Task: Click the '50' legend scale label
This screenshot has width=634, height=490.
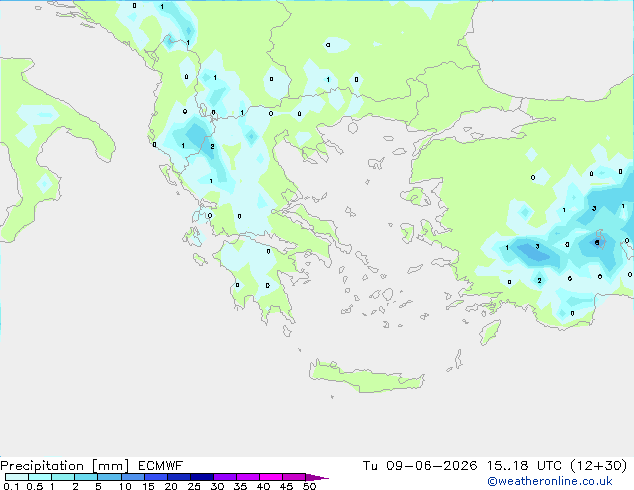Action: click(309, 486)
